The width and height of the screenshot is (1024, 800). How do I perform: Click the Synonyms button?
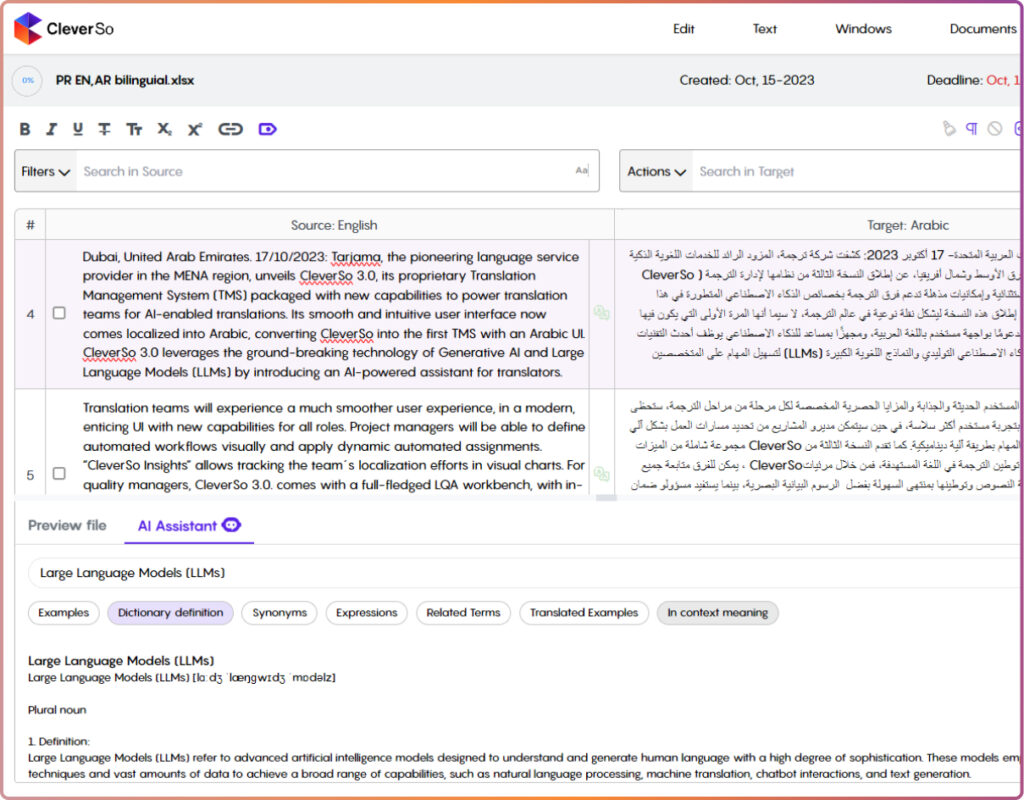click(279, 613)
